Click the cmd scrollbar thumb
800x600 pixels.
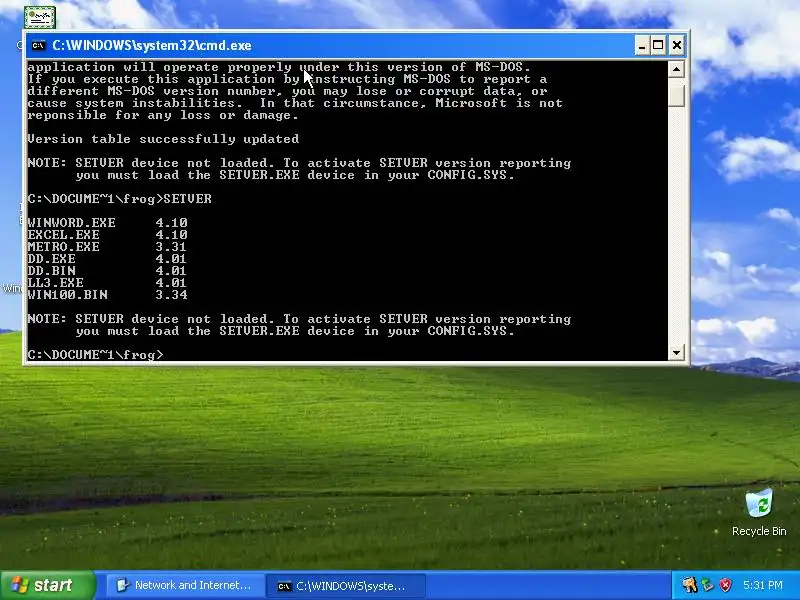click(x=676, y=95)
